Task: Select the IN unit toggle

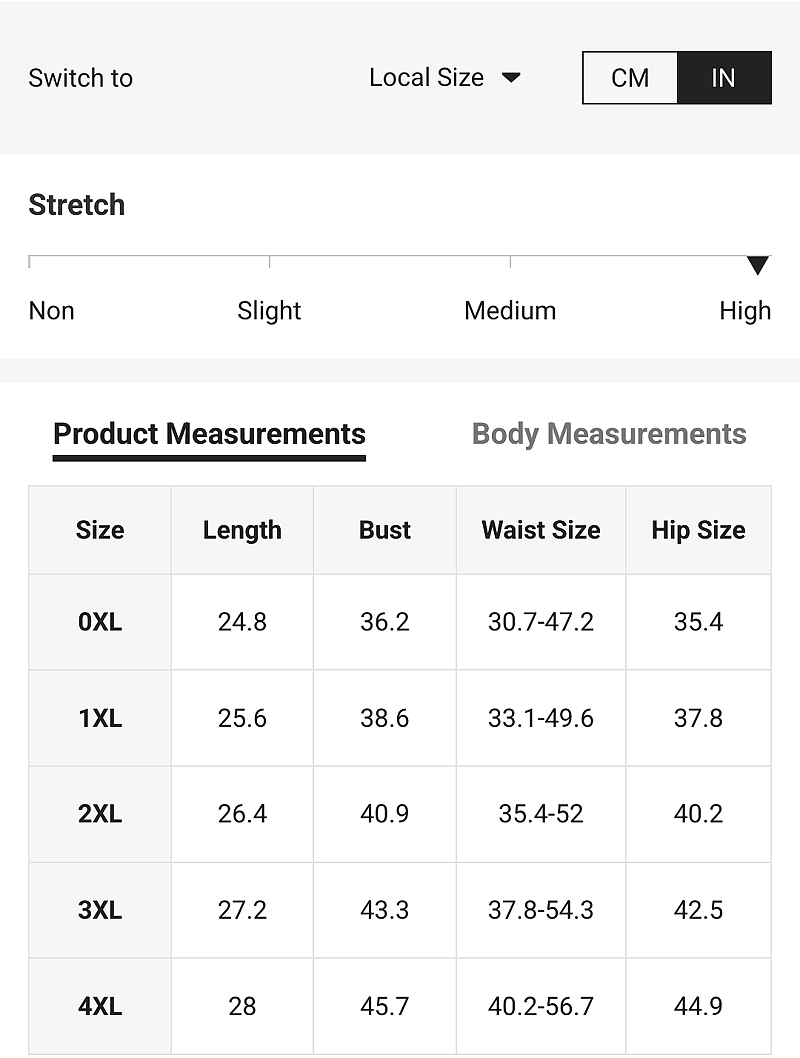Action: click(x=724, y=78)
